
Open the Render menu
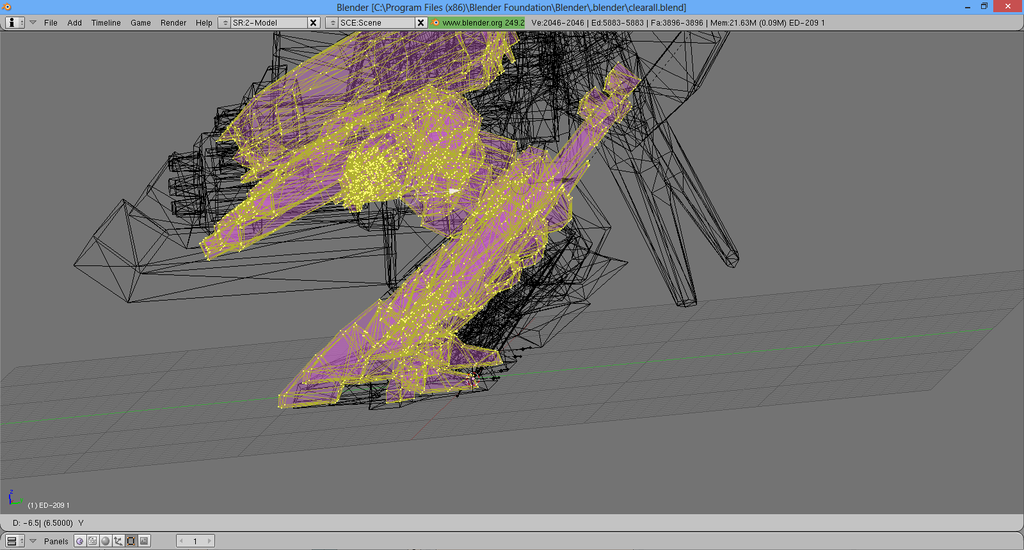point(173,23)
